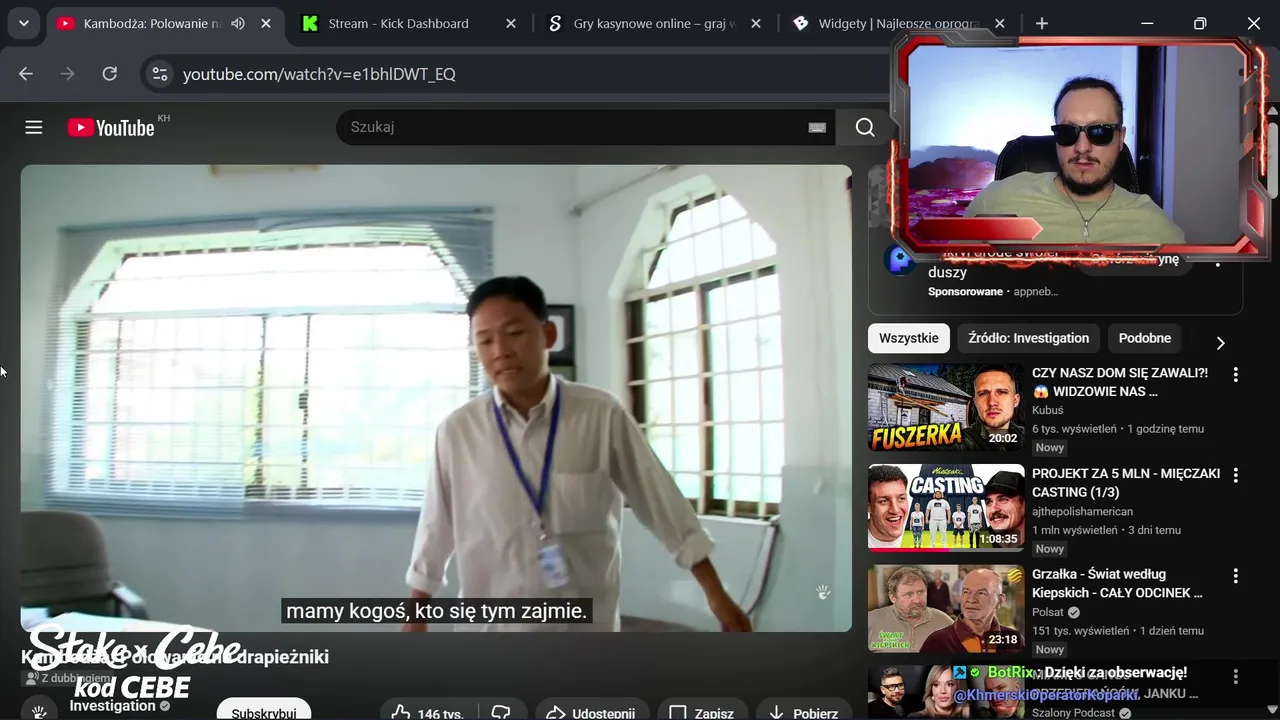This screenshot has height=720, width=1280.
Task: Click the subtitle text mamy kogoś
Action: [436, 610]
